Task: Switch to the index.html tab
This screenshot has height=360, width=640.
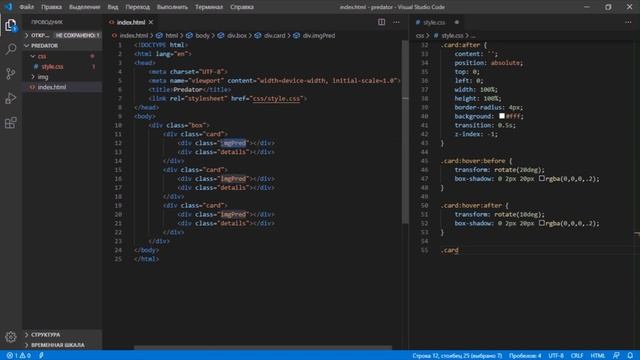Action: pos(131,22)
